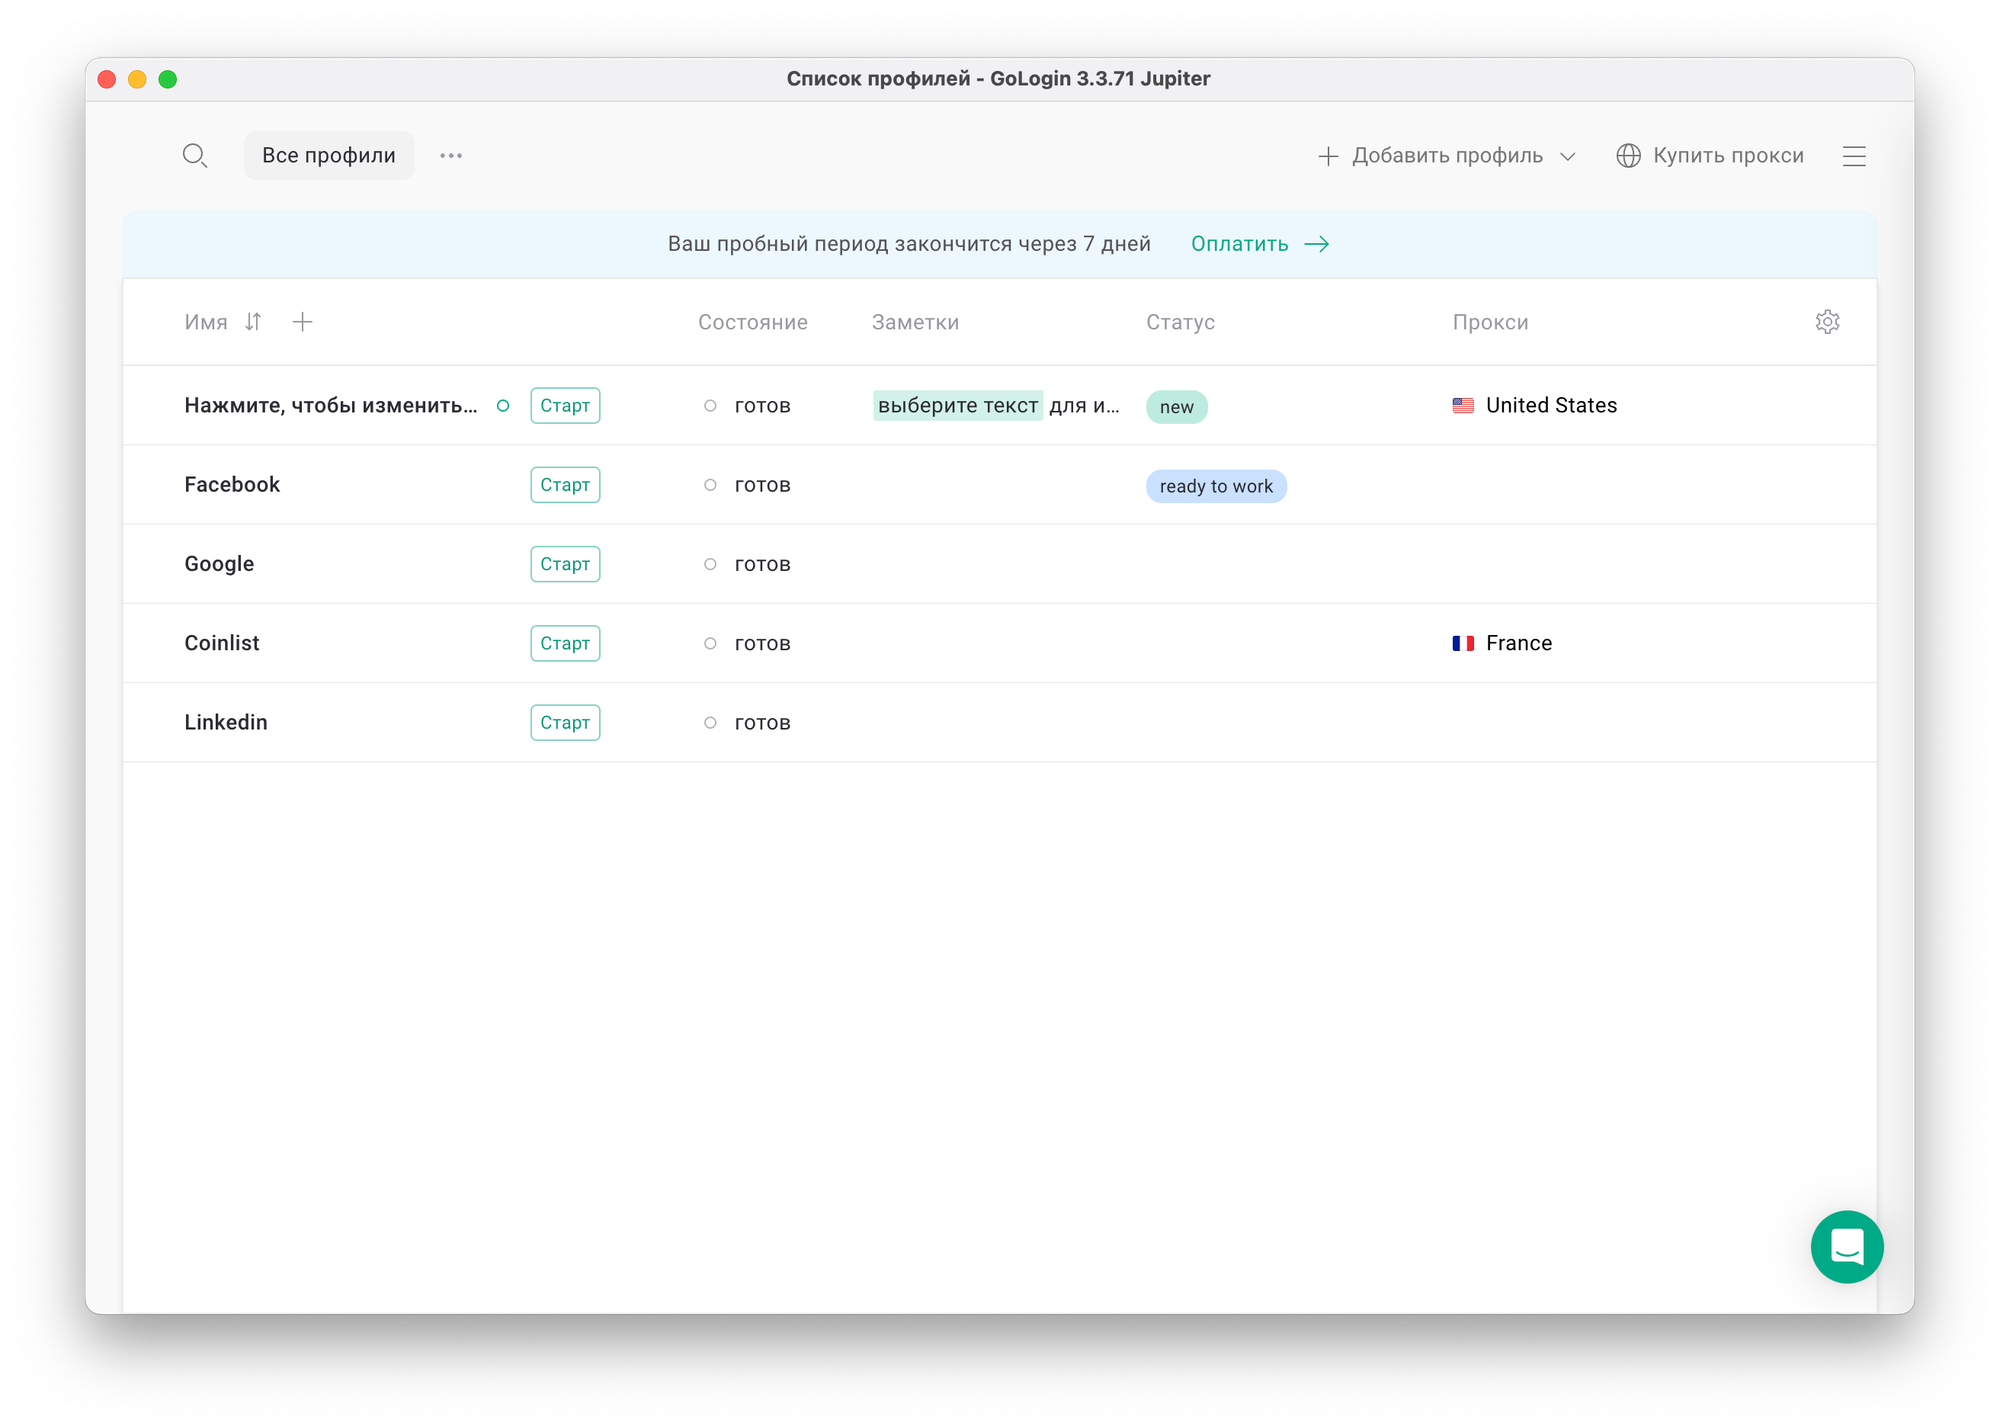Open the hamburger menu icon
This screenshot has height=1427, width=2000.
pos(1854,156)
